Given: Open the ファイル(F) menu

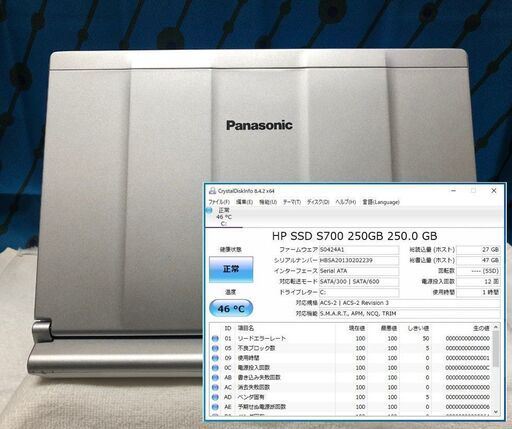Looking at the screenshot, I should [219, 202].
